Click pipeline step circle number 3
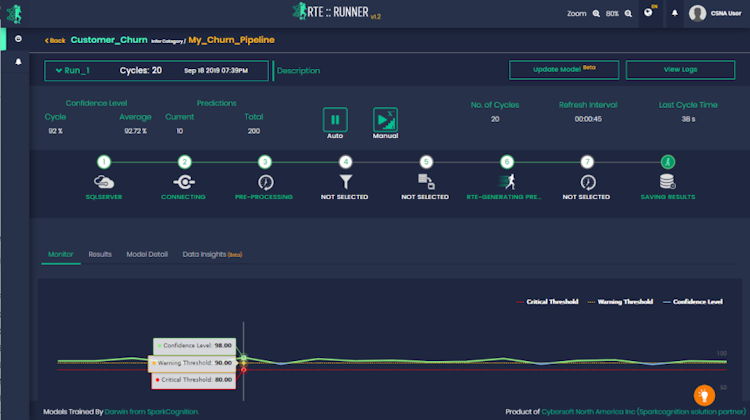This screenshot has width=750, height=420. pyautogui.click(x=265, y=162)
